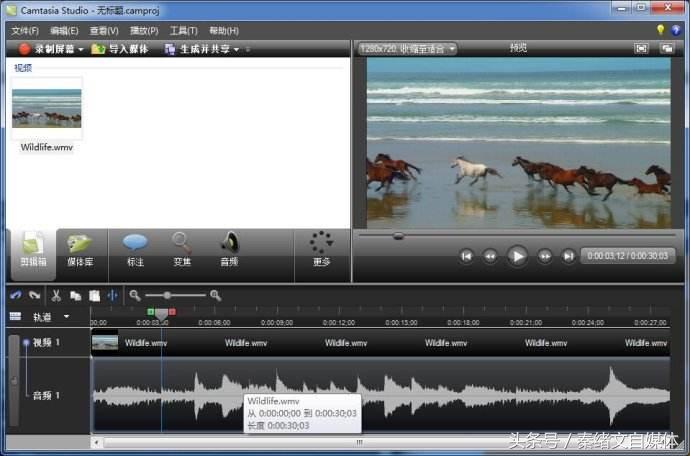This screenshot has width=690, height=456.
Task: Switch to the 媒体库 library tab
Action: coord(80,250)
